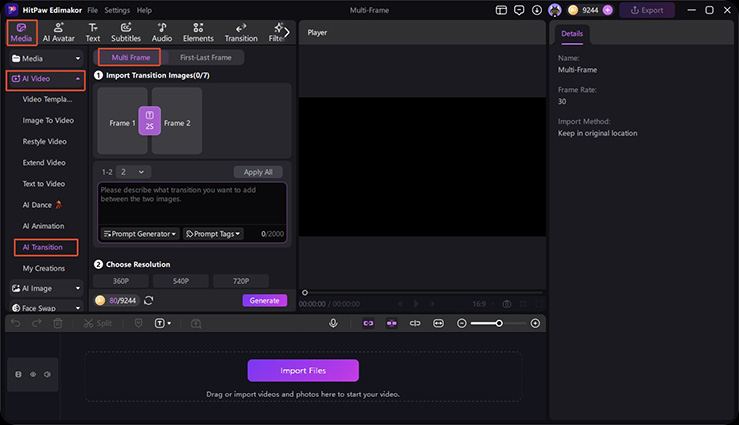Open My Creations in sidebar
Viewport: 739px width, 425px height.
coord(43,268)
